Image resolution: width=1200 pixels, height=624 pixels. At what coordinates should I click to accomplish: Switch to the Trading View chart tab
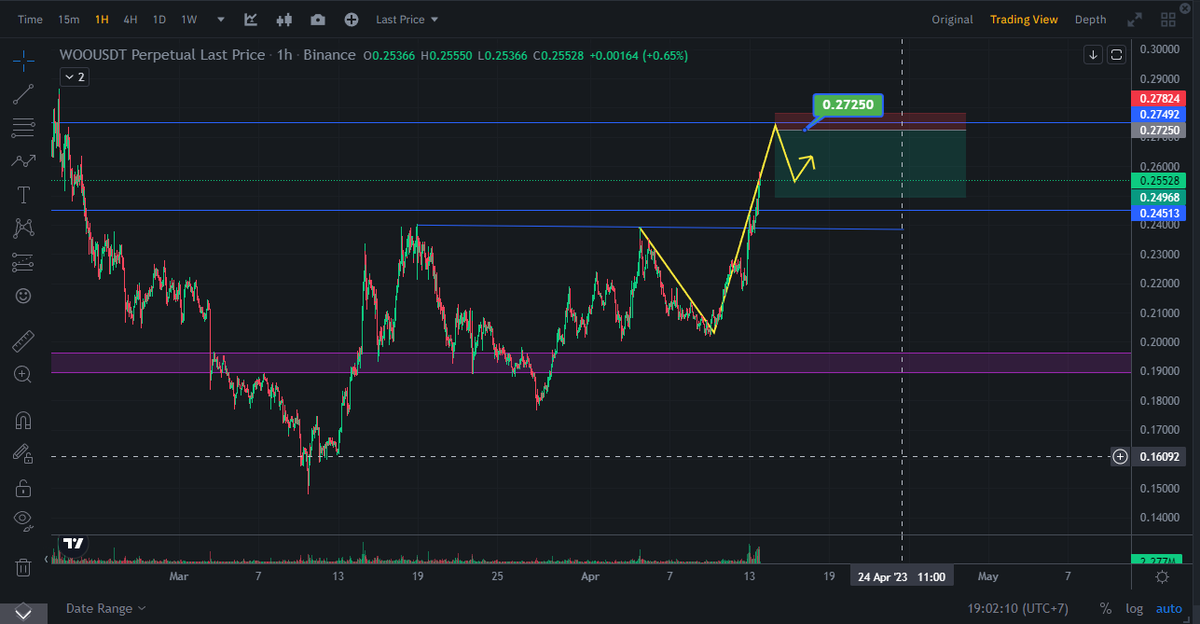(x=1024, y=19)
